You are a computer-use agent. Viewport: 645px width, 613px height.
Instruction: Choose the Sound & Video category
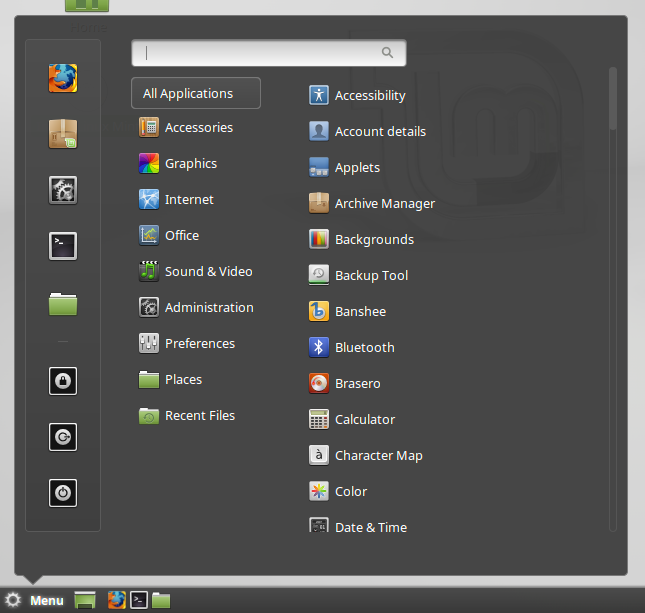tap(196, 272)
